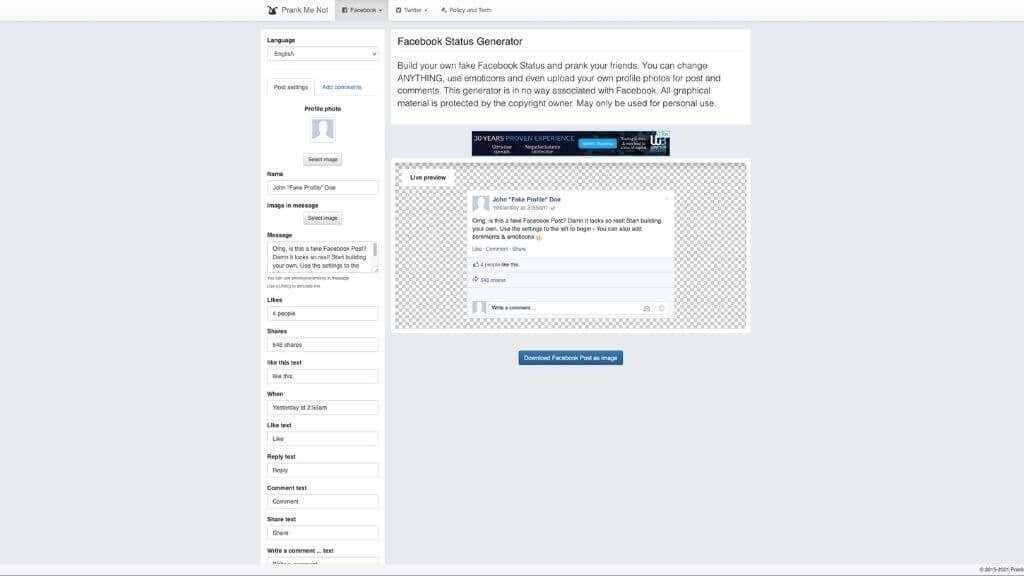Click the Shares text field

click(322, 345)
